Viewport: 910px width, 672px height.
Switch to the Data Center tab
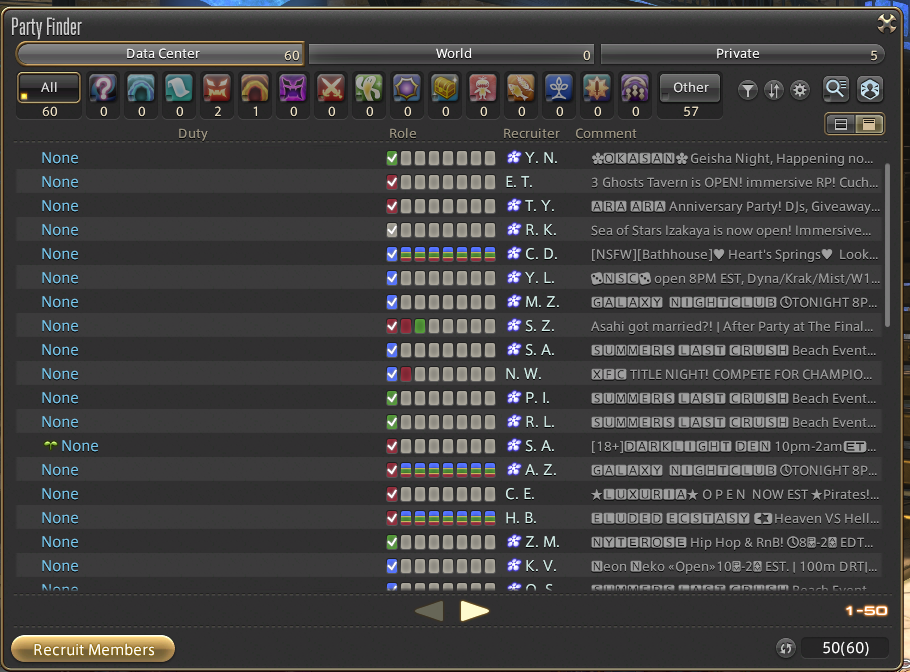coord(160,54)
